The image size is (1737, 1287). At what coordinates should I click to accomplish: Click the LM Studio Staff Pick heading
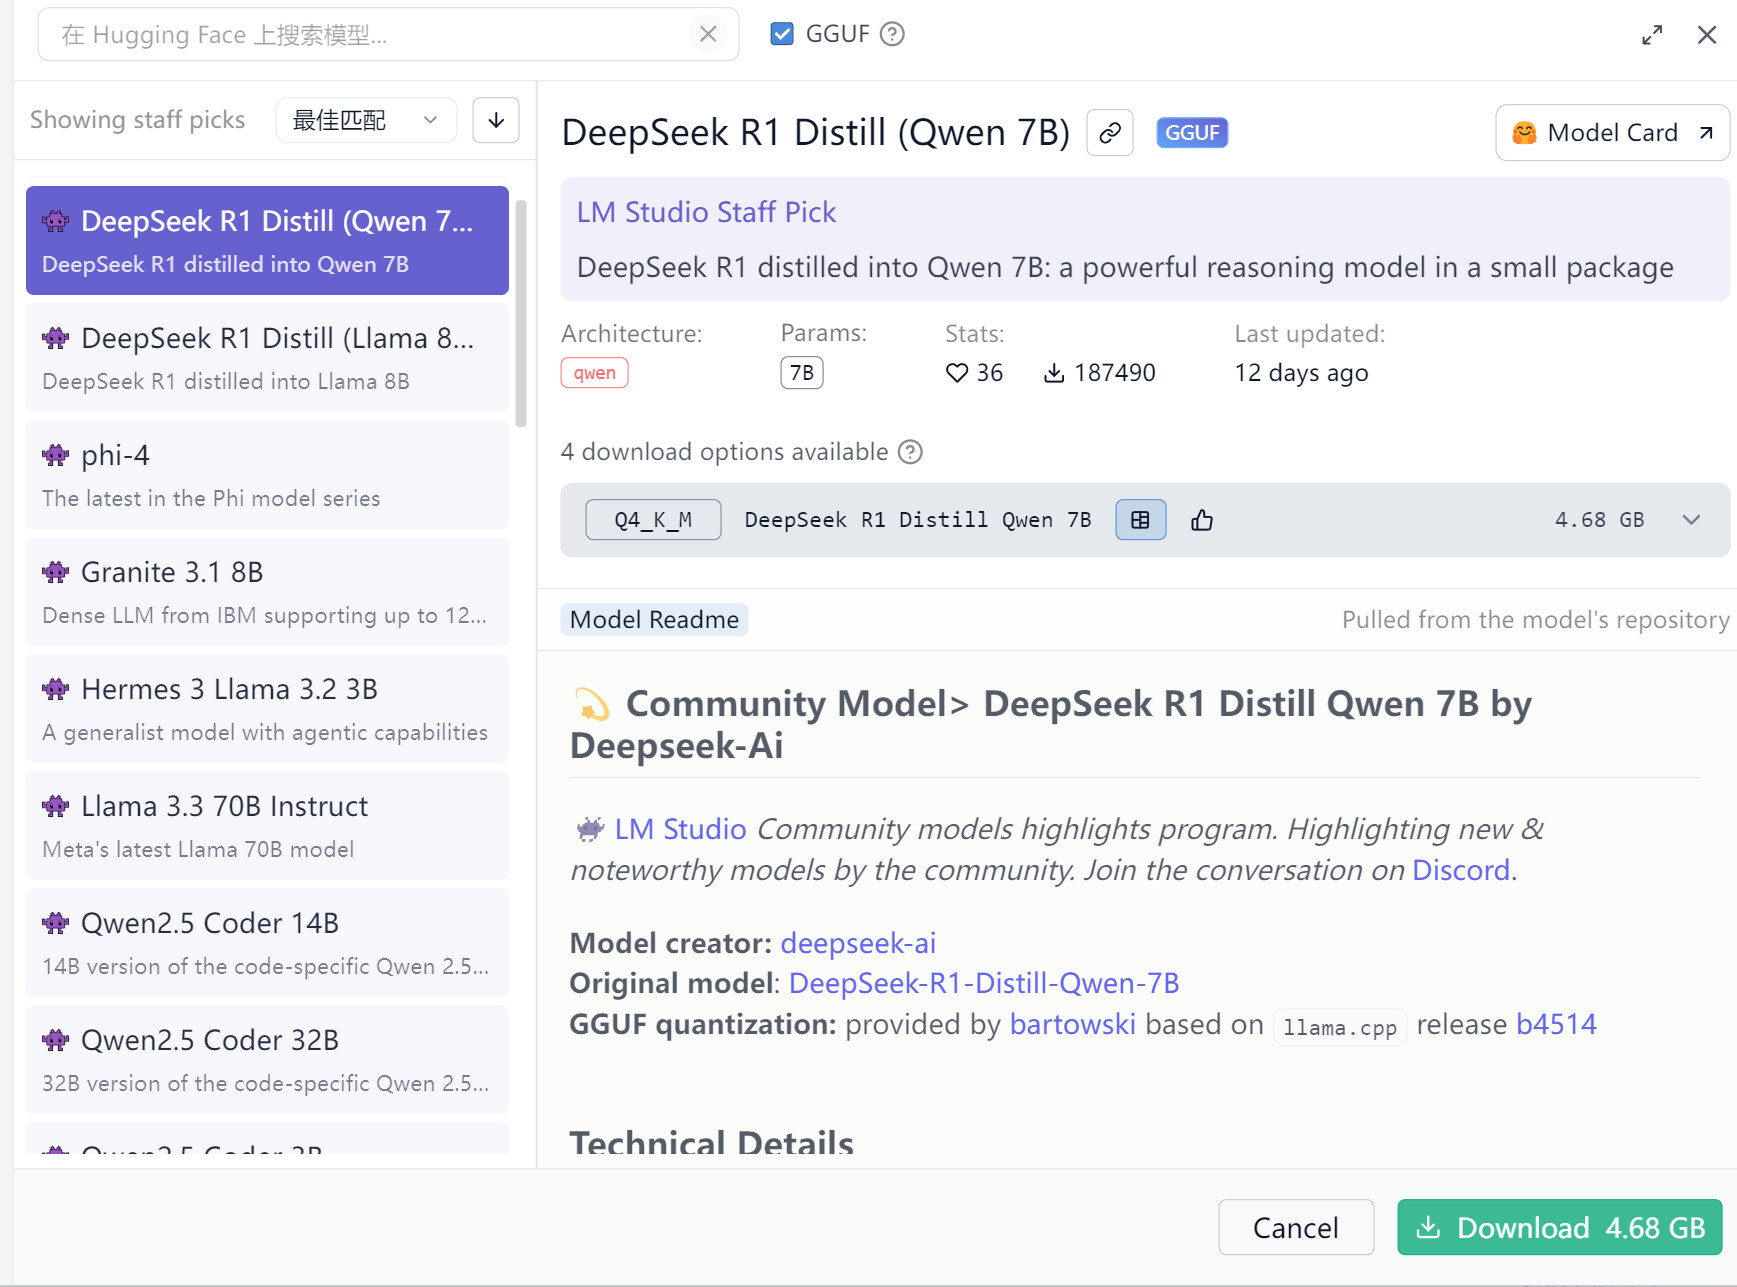706,212
